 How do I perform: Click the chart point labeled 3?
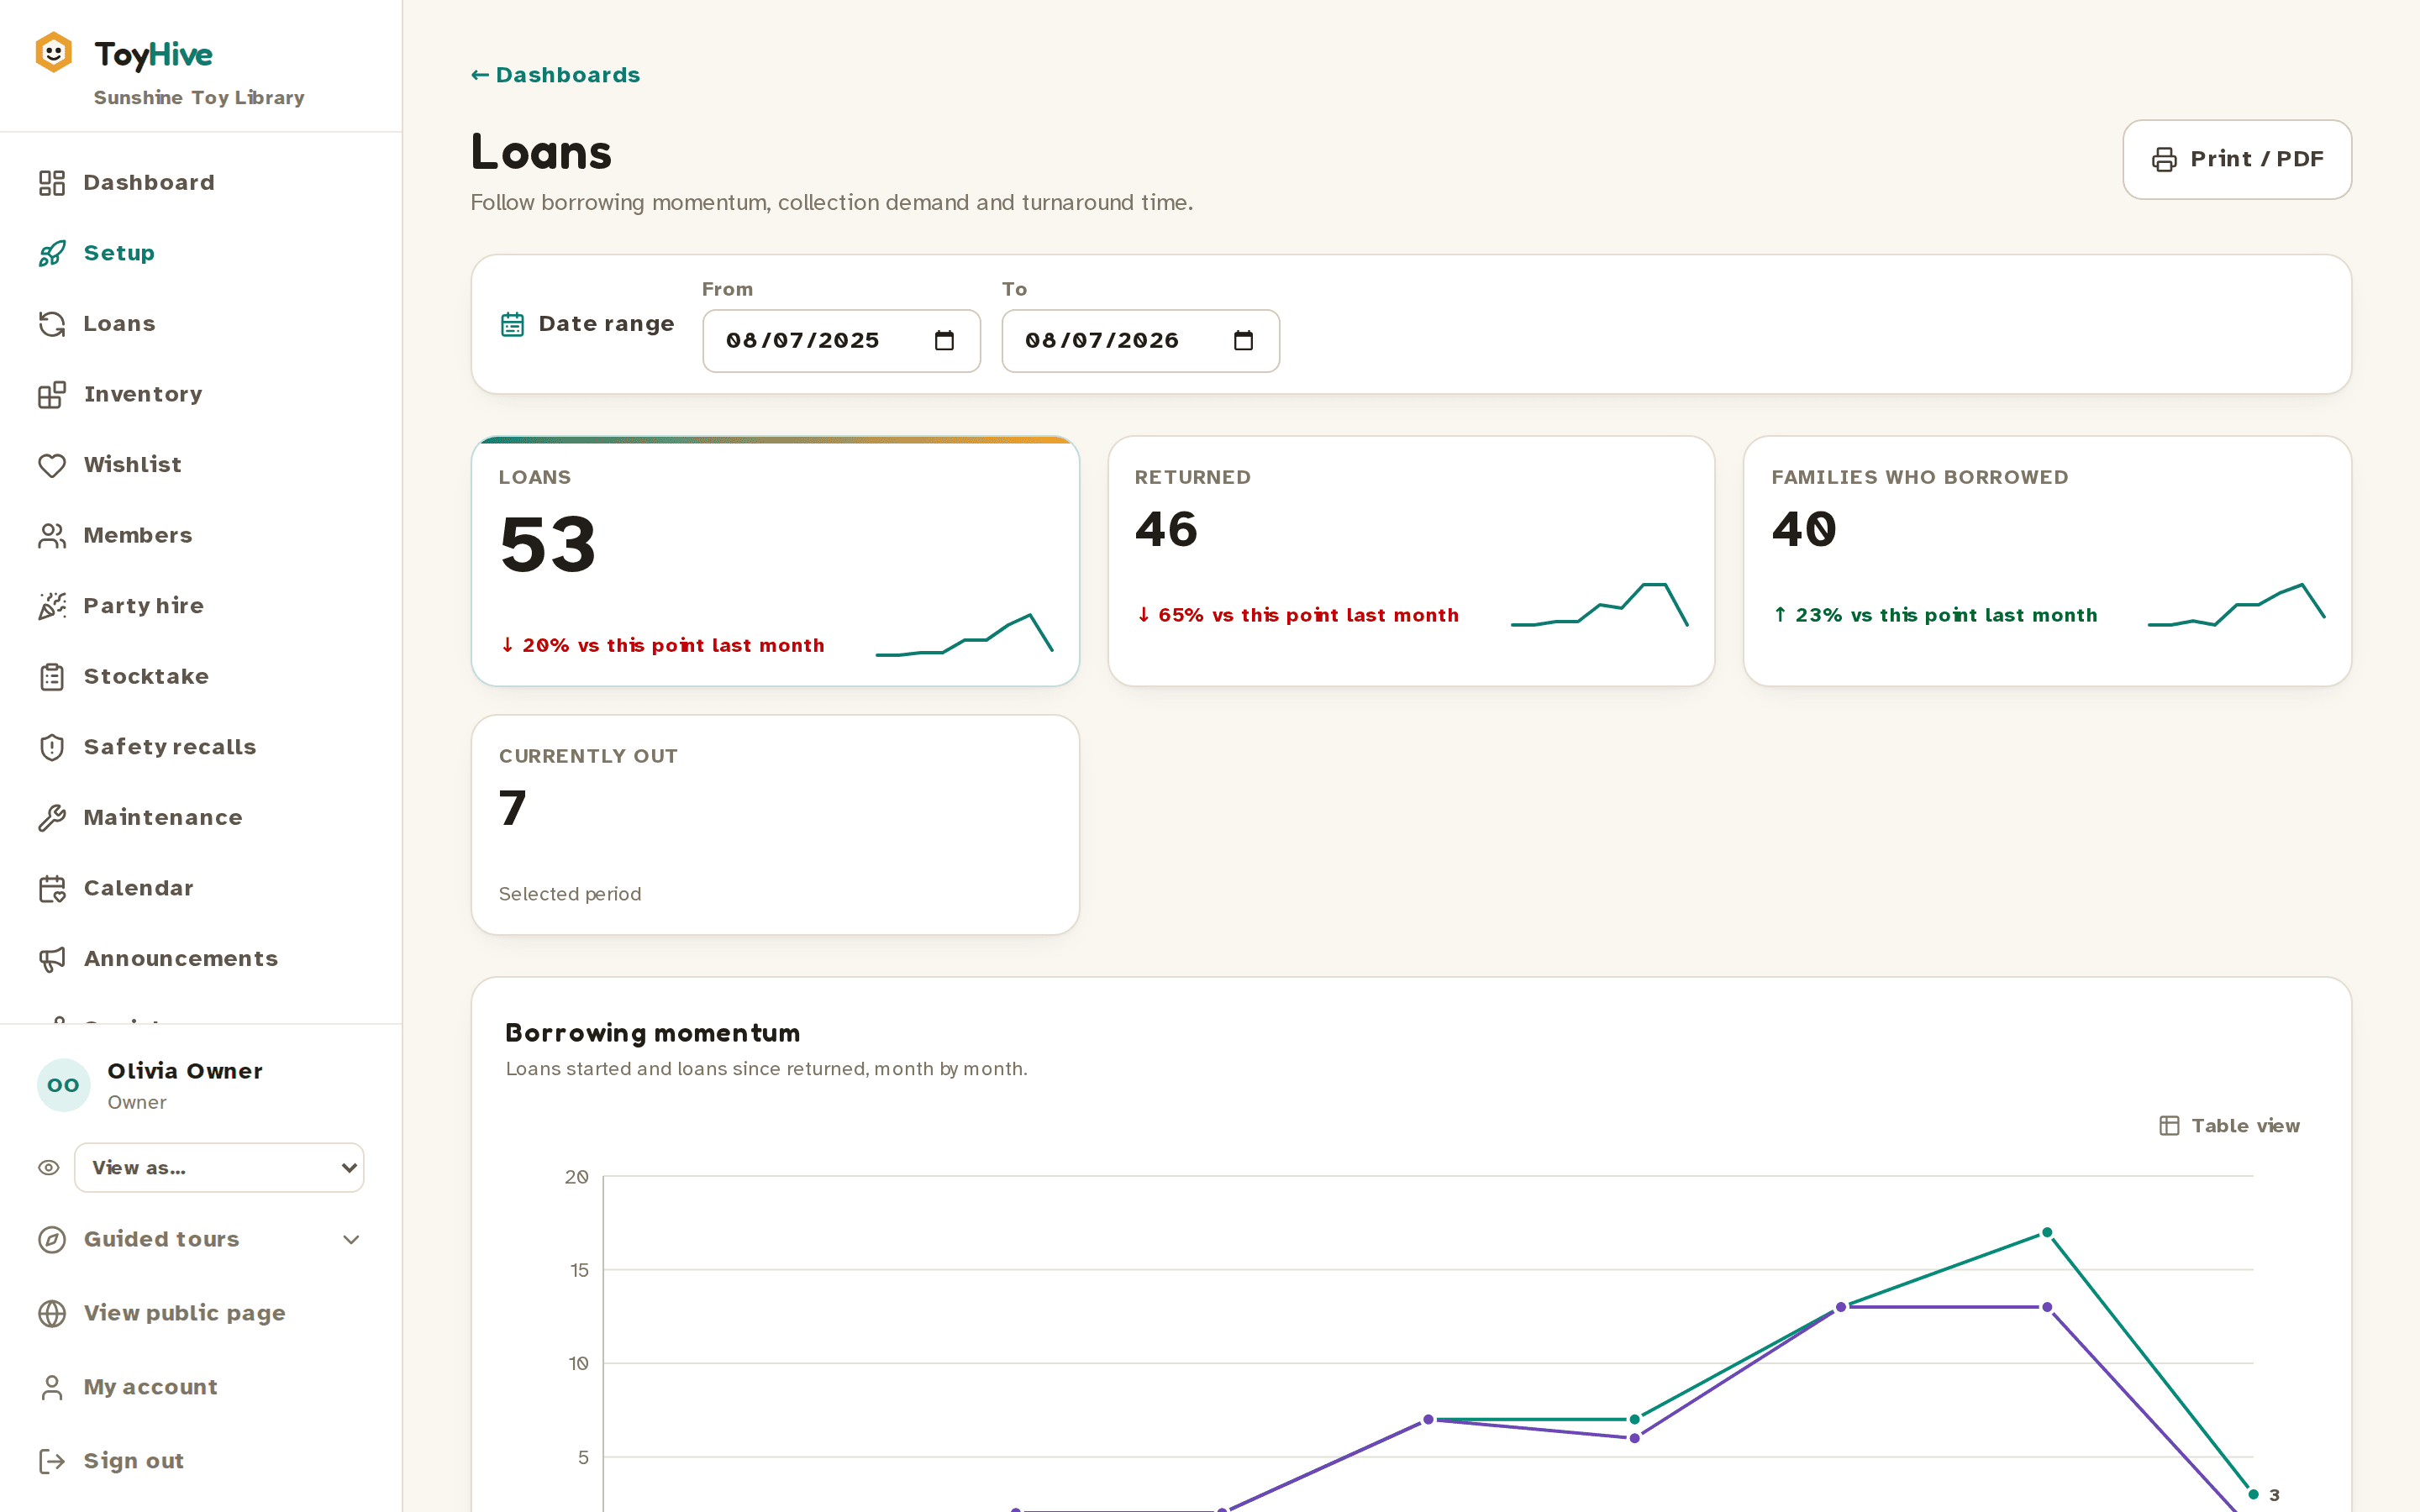click(x=2253, y=1494)
